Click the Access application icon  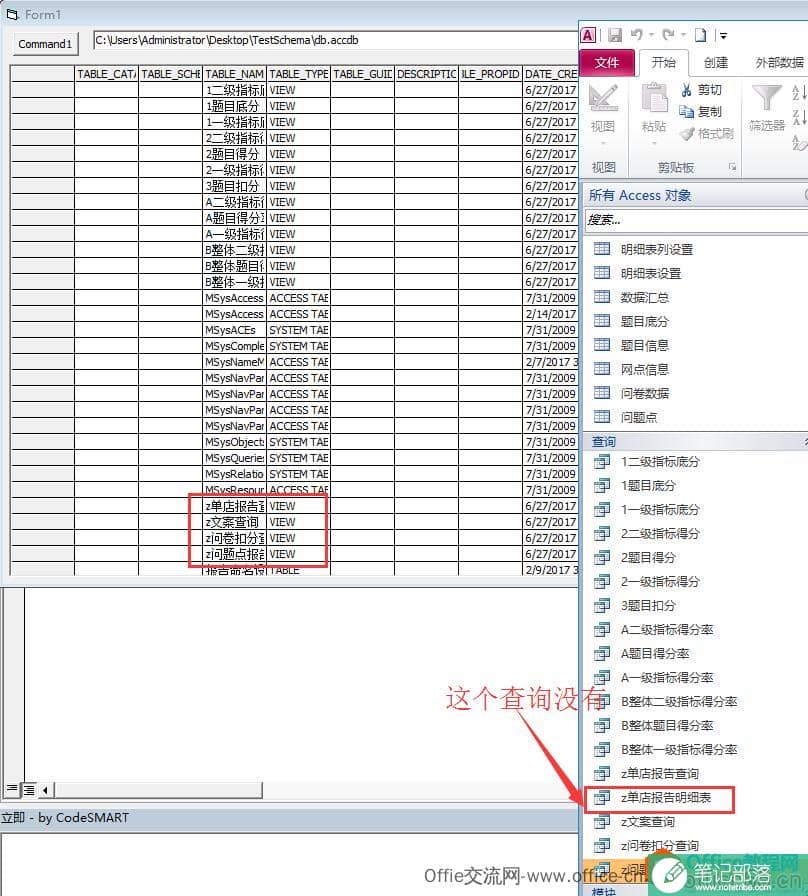click(x=589, y=35)
